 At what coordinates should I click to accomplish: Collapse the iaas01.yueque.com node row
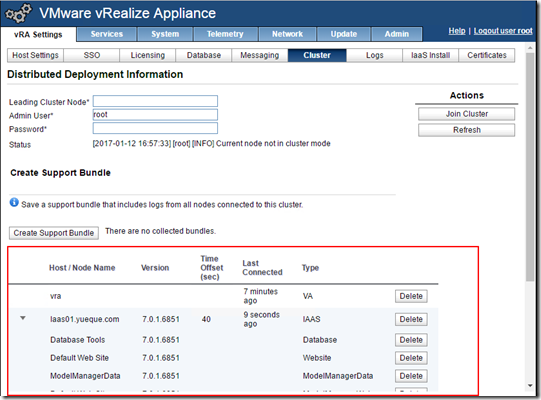[23, 318]
